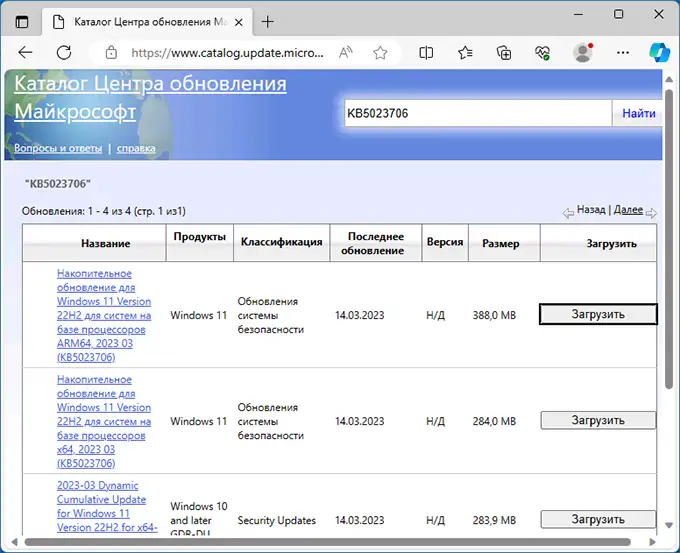The image size is (680, 553).
Task: Open the x64 KB5023706 update link
Action: point(104,421)
